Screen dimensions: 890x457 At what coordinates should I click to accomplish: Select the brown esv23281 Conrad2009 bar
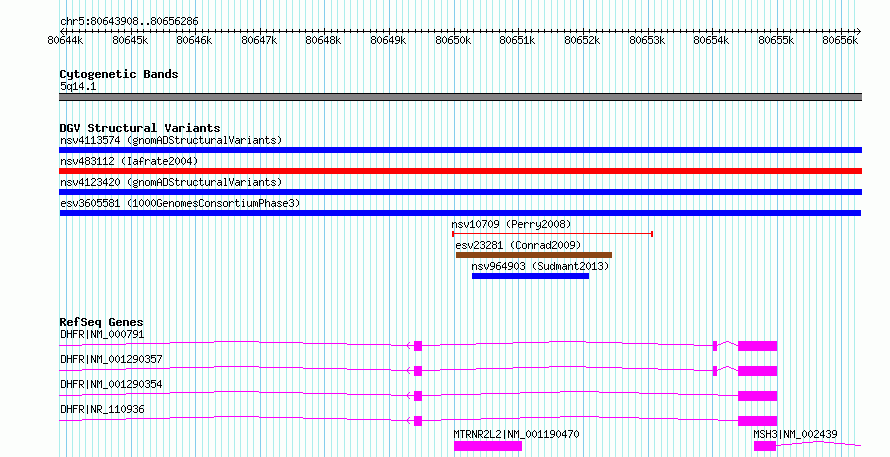534,255
